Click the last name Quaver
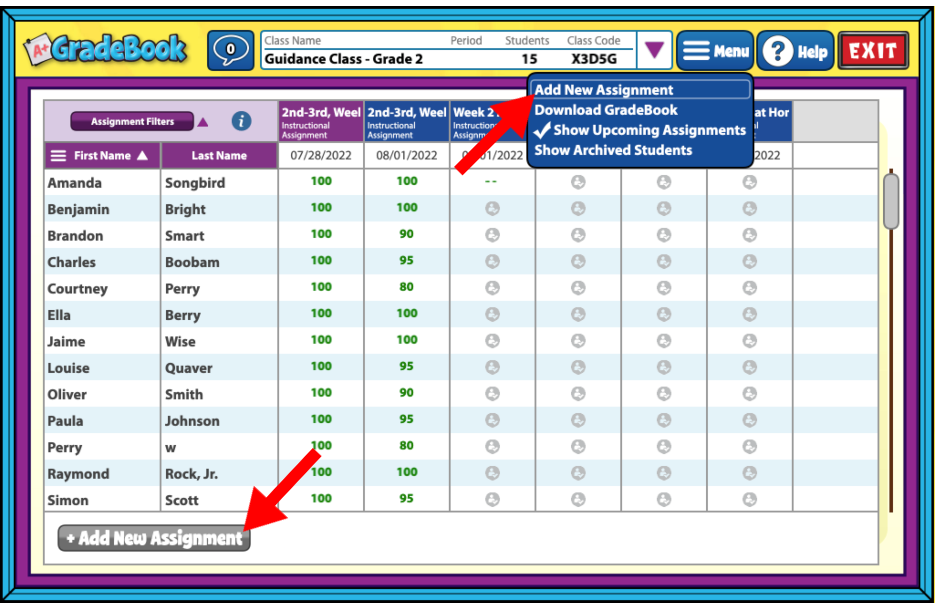This screenshot has width=935, height=609. point(188,369)
